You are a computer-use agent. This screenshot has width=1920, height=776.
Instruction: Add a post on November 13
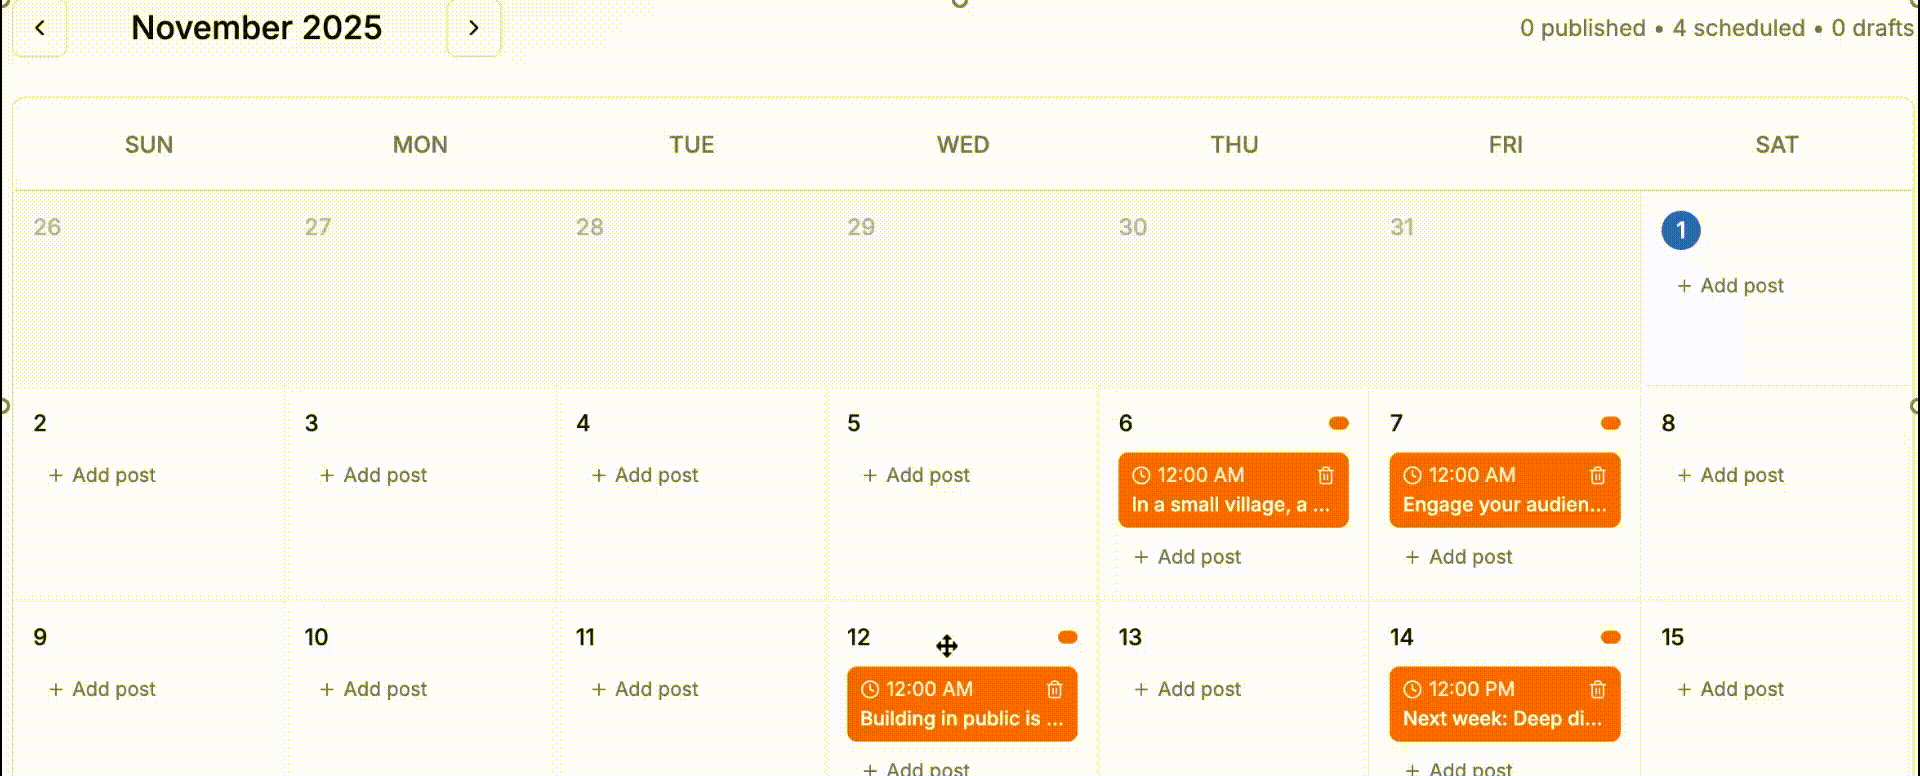(x=1187, y=689)
